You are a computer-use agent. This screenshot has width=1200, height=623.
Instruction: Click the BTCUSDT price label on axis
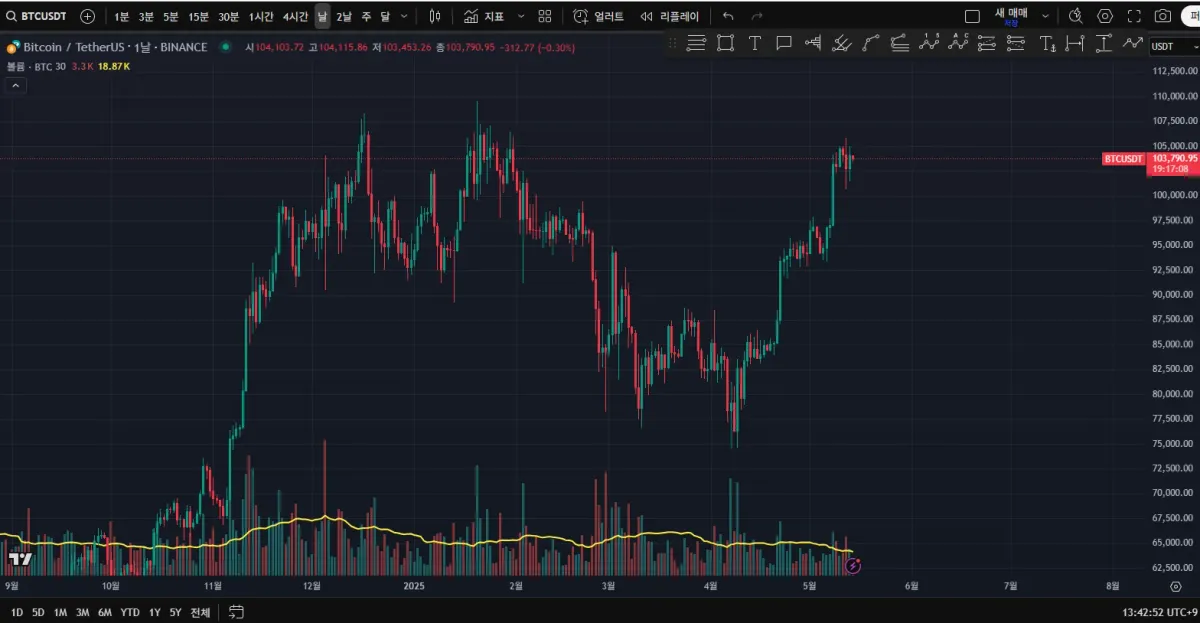point(1123,158)
